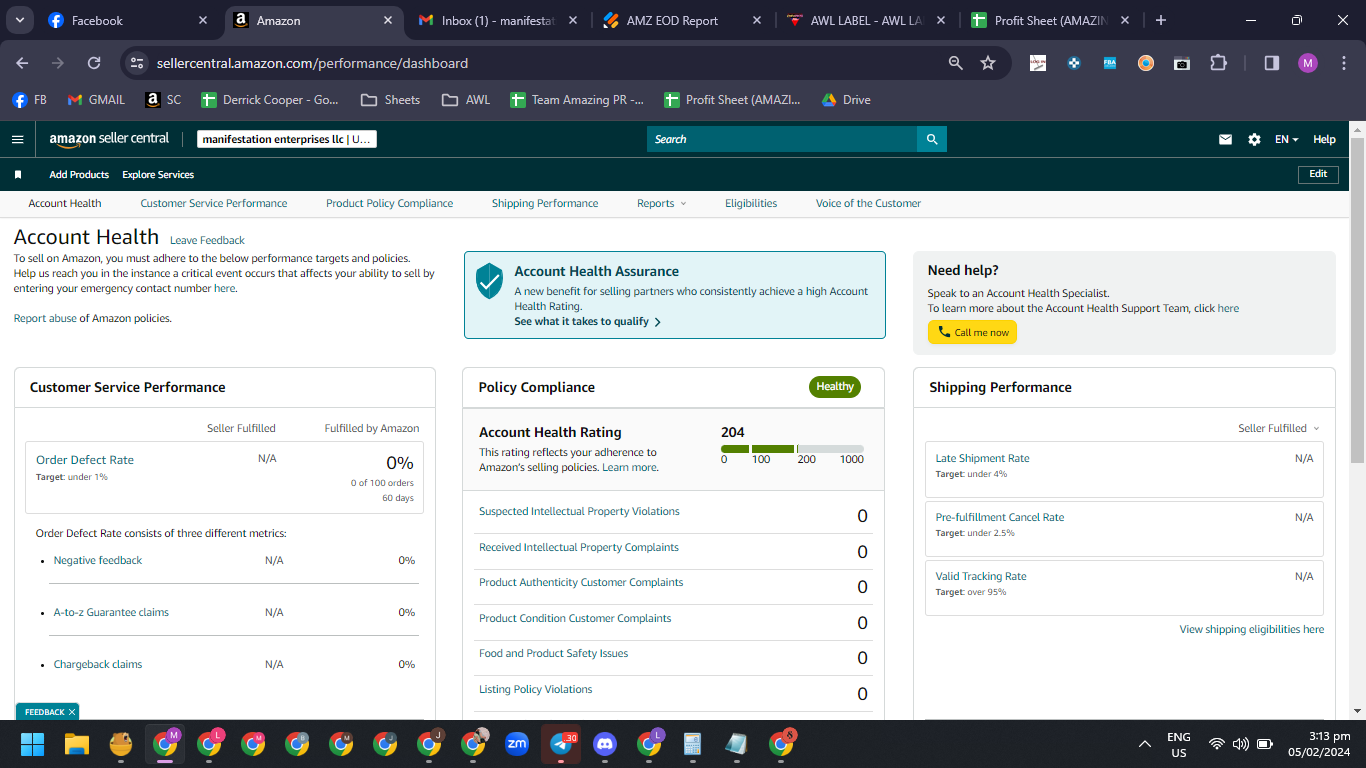Open the Drive bookmark
This screenshot has width=1366, height=768.
[x=846, y=100]
